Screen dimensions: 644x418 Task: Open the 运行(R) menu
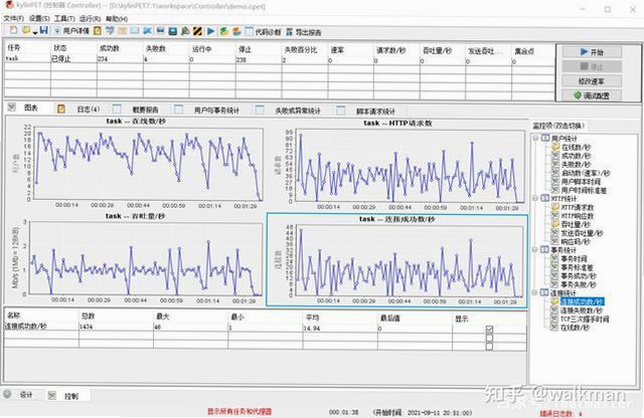[90, 19]
